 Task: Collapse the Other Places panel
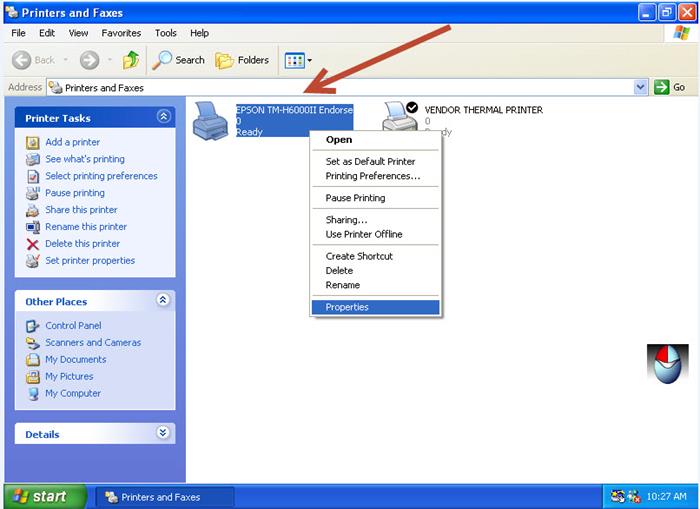(x=163, y=300)
